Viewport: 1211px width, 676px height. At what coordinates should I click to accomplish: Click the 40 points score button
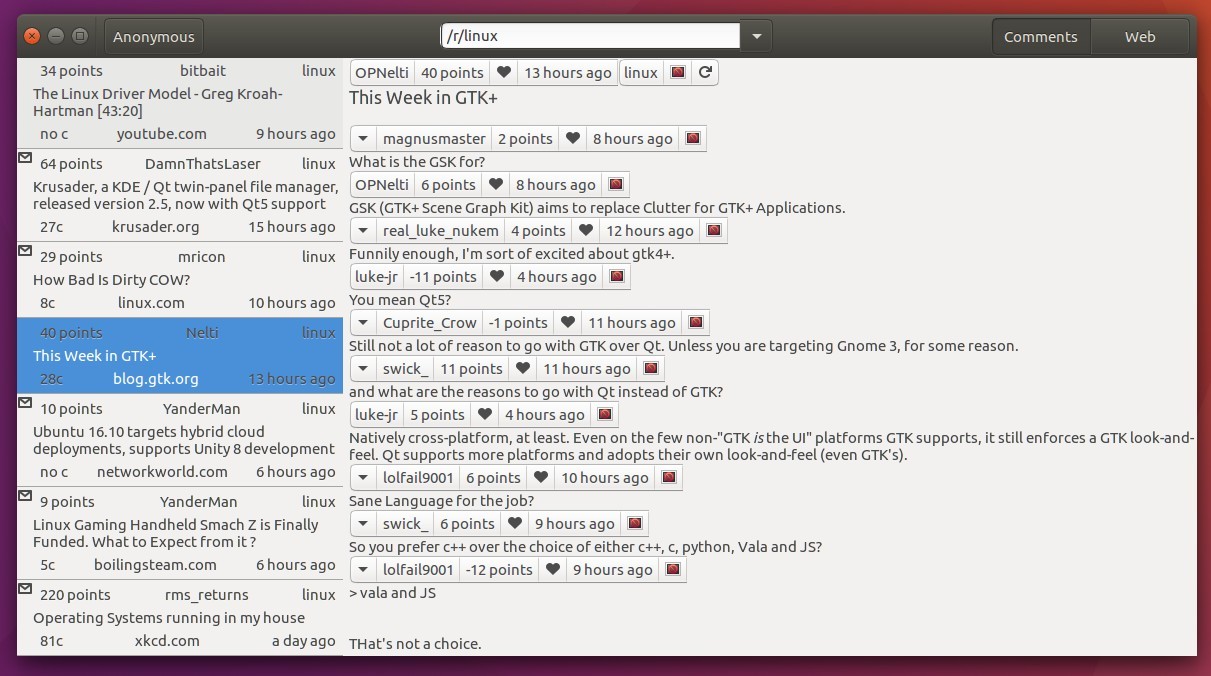452,73
